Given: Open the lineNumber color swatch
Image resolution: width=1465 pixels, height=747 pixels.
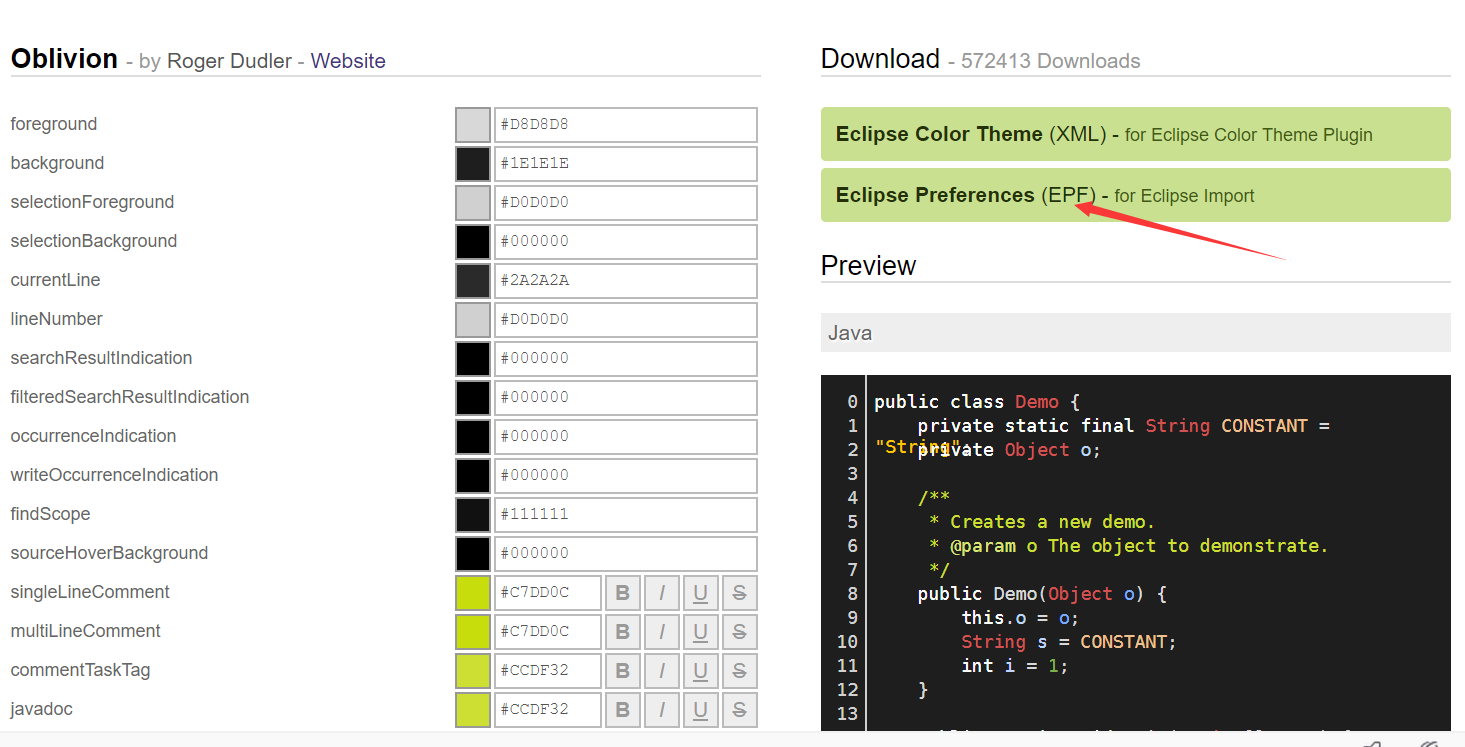Looking at the screenshot, I should pyautogui.click(x=473, y=320).
